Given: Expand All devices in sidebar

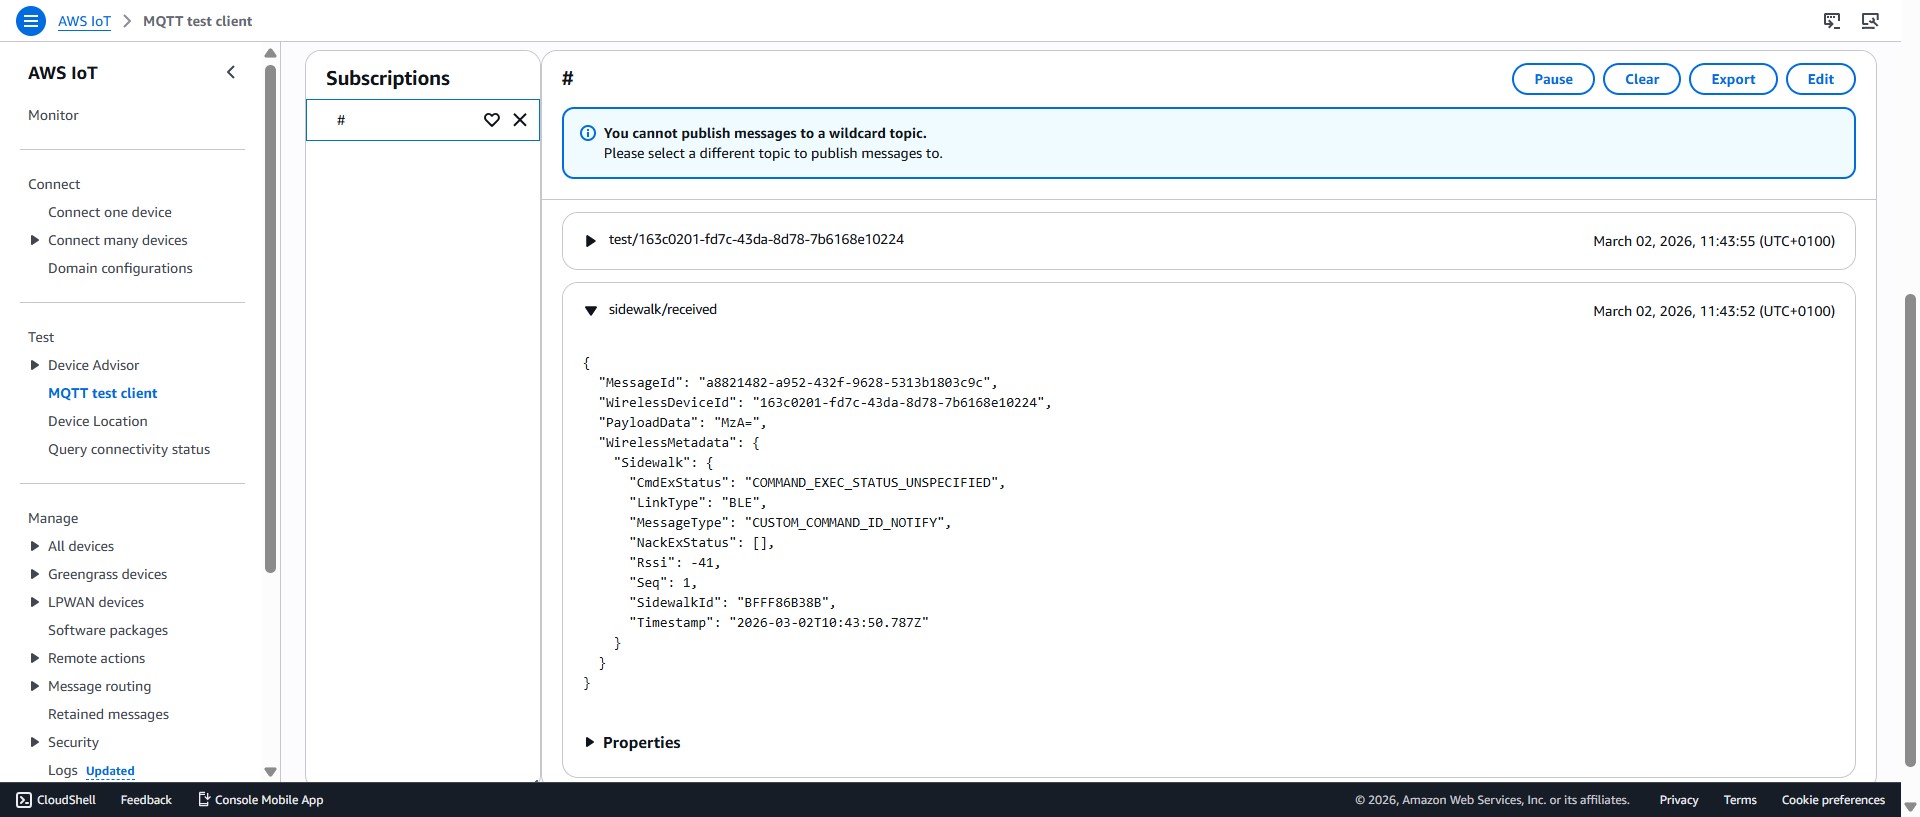Looking at the screenshot, I should tap(35, 546).
